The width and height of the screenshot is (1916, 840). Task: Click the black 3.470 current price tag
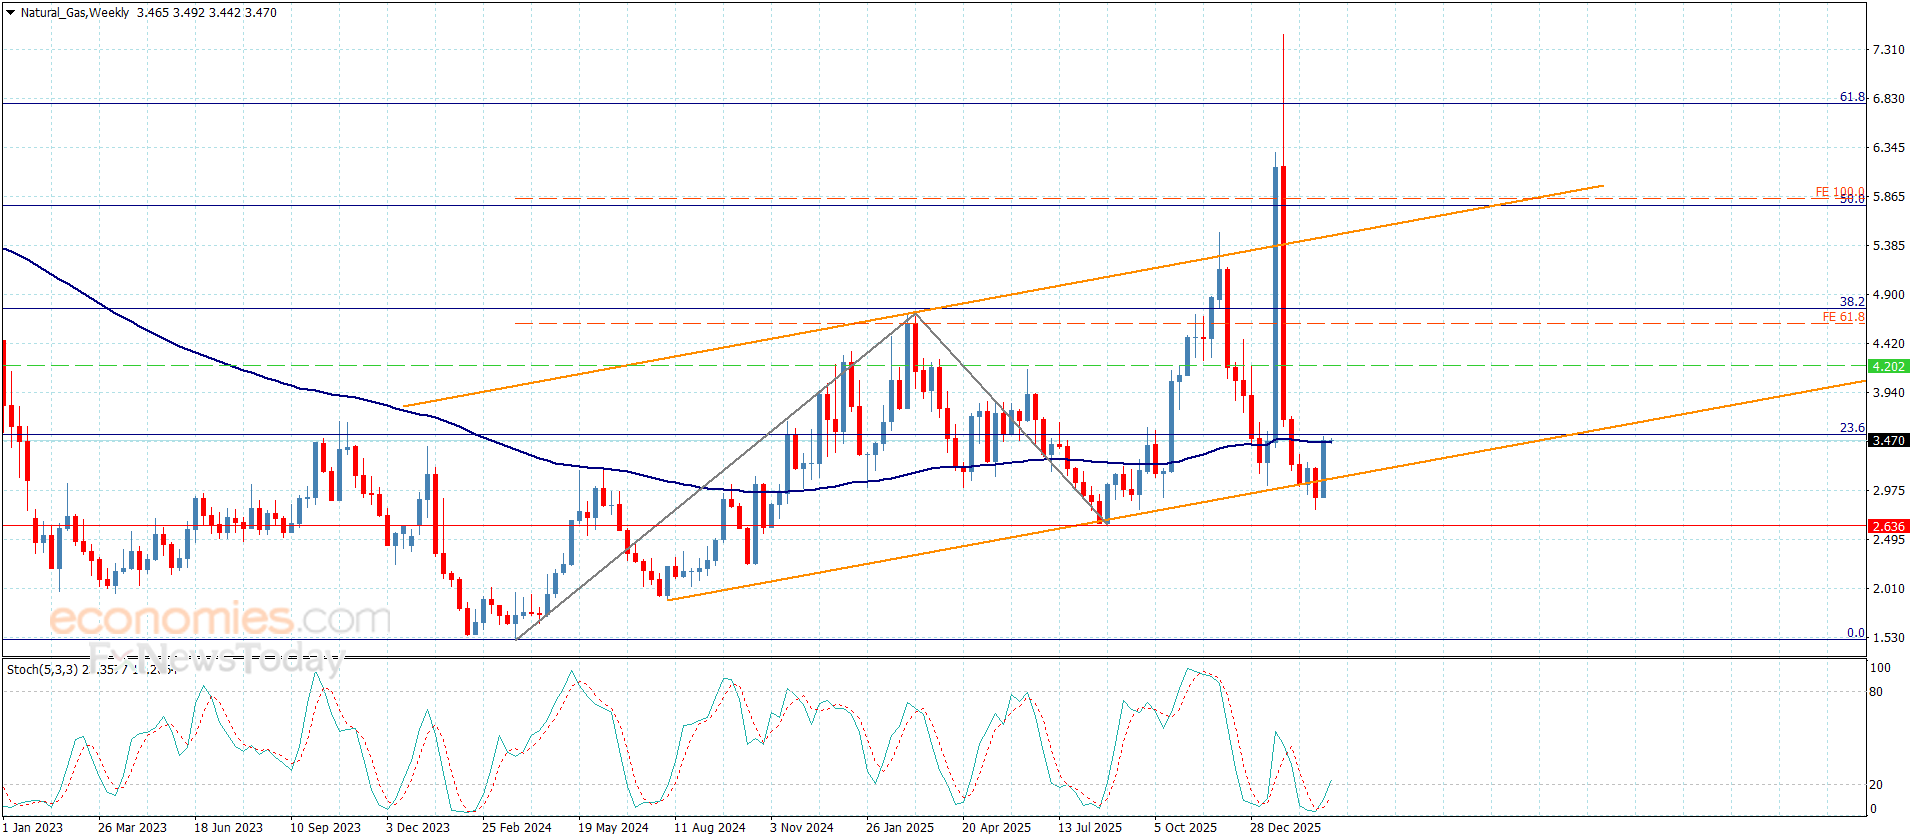1888,441
